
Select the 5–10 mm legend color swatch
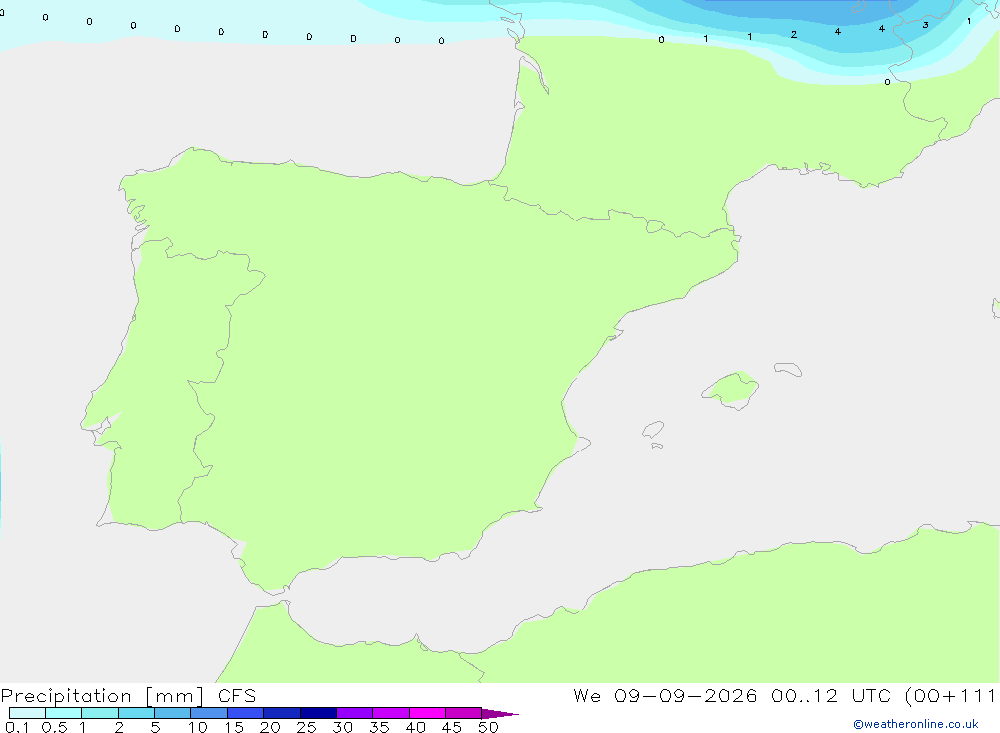point(173,713)
